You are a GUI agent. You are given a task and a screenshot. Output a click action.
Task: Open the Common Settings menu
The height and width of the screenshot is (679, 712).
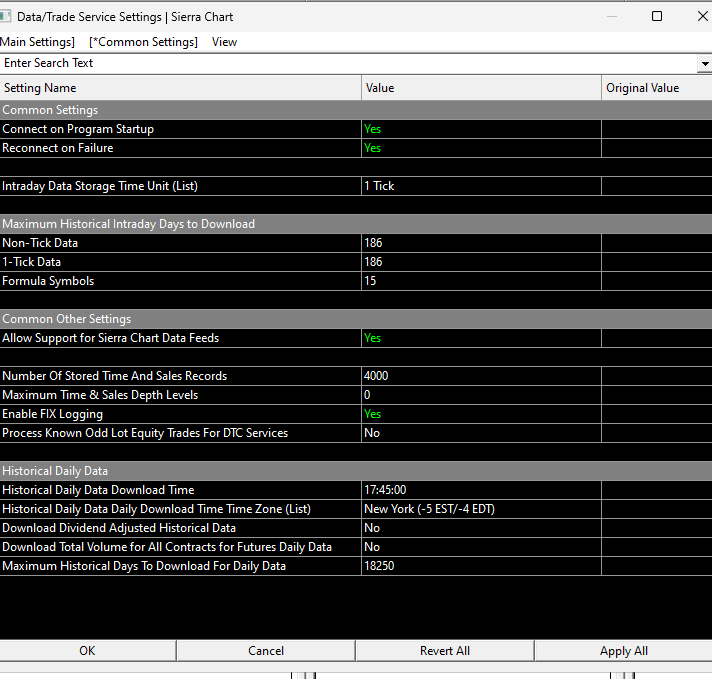click(143, 42)
